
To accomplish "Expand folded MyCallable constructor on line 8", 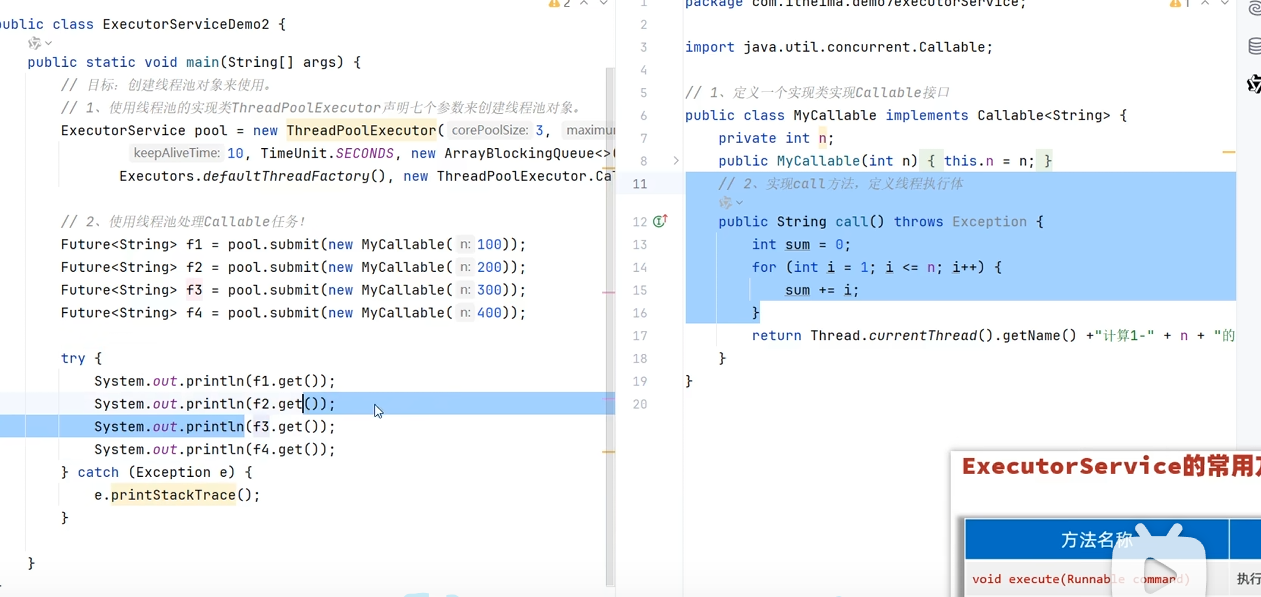I will pos(676,161).
